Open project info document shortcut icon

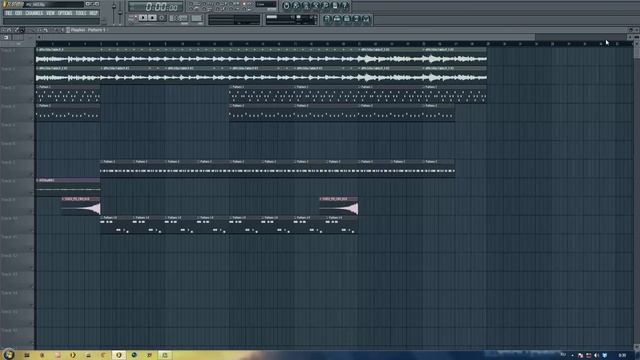[335, 5]
